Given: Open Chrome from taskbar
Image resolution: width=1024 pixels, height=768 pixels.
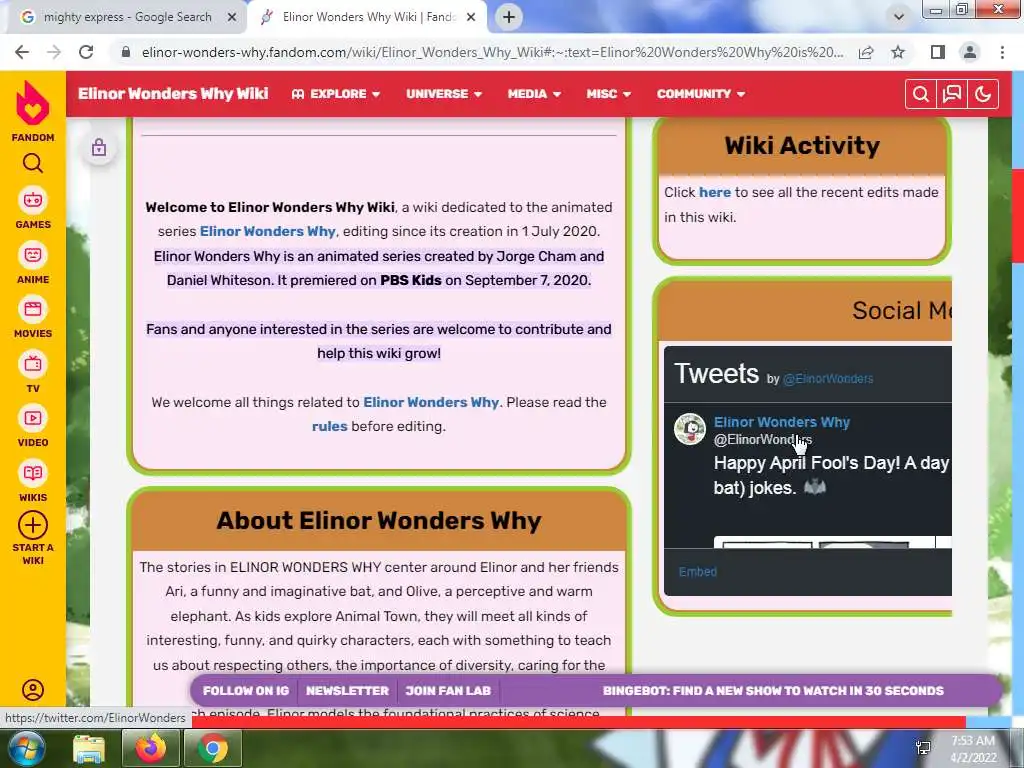Looking at the screenshot, I should (213, 749).
